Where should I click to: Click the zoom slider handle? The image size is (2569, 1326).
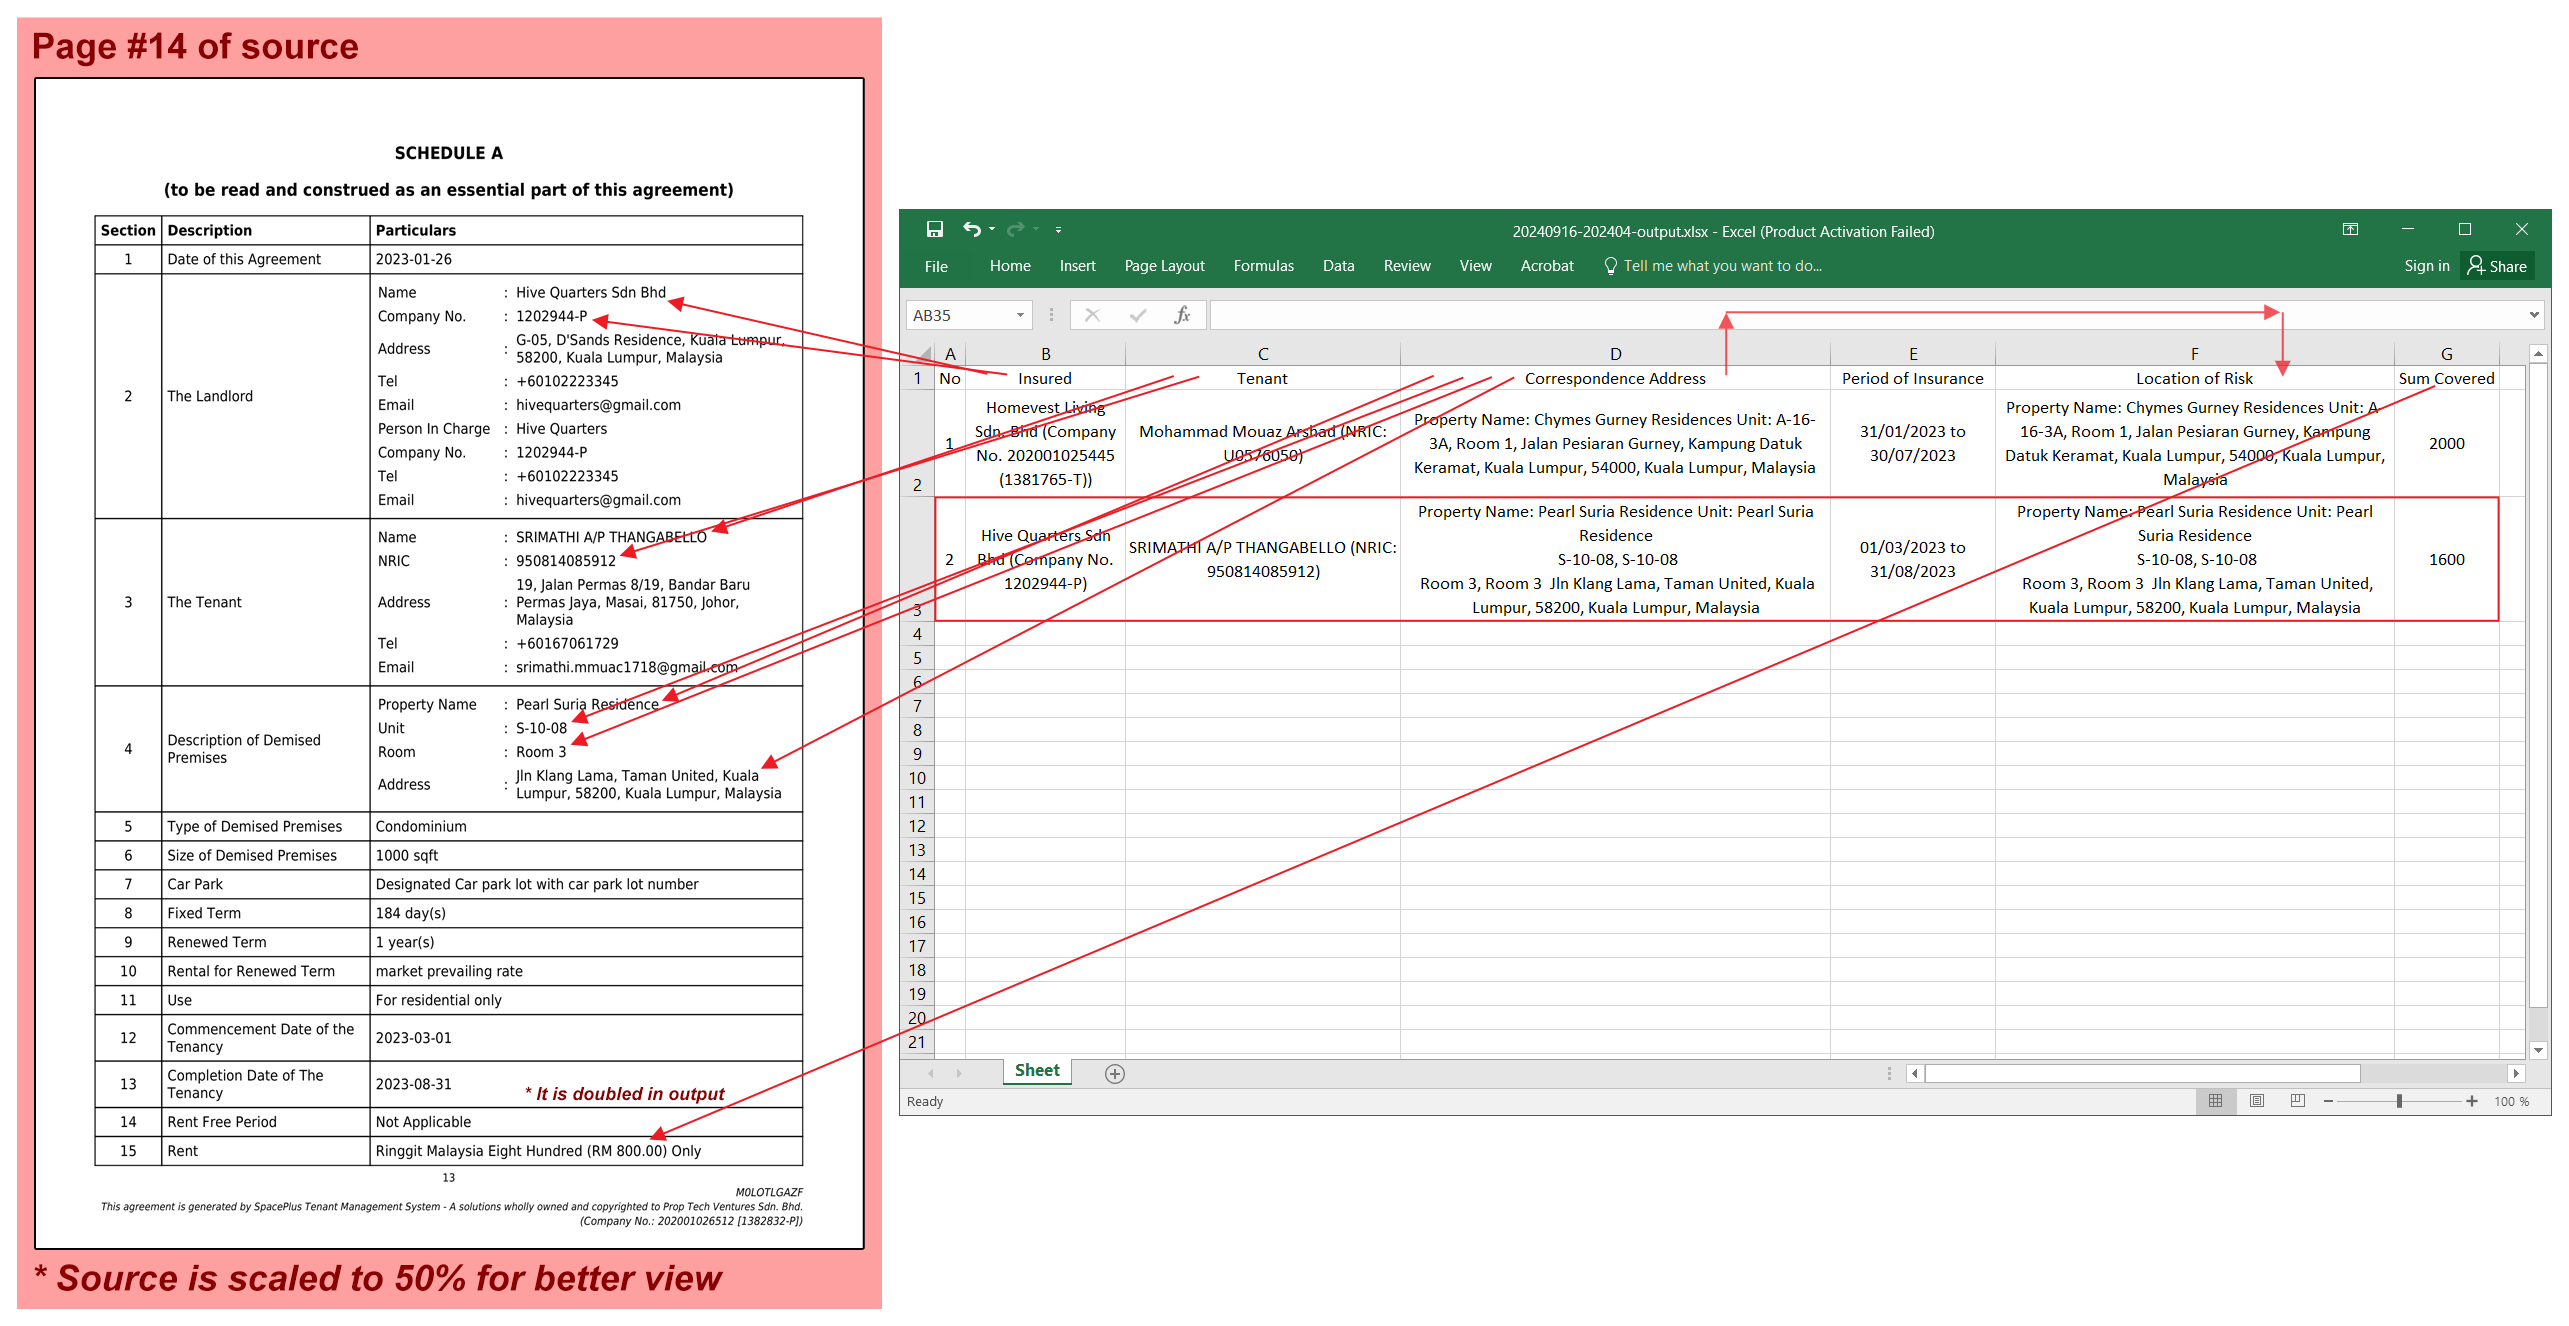click(x=2399, y=1101)
